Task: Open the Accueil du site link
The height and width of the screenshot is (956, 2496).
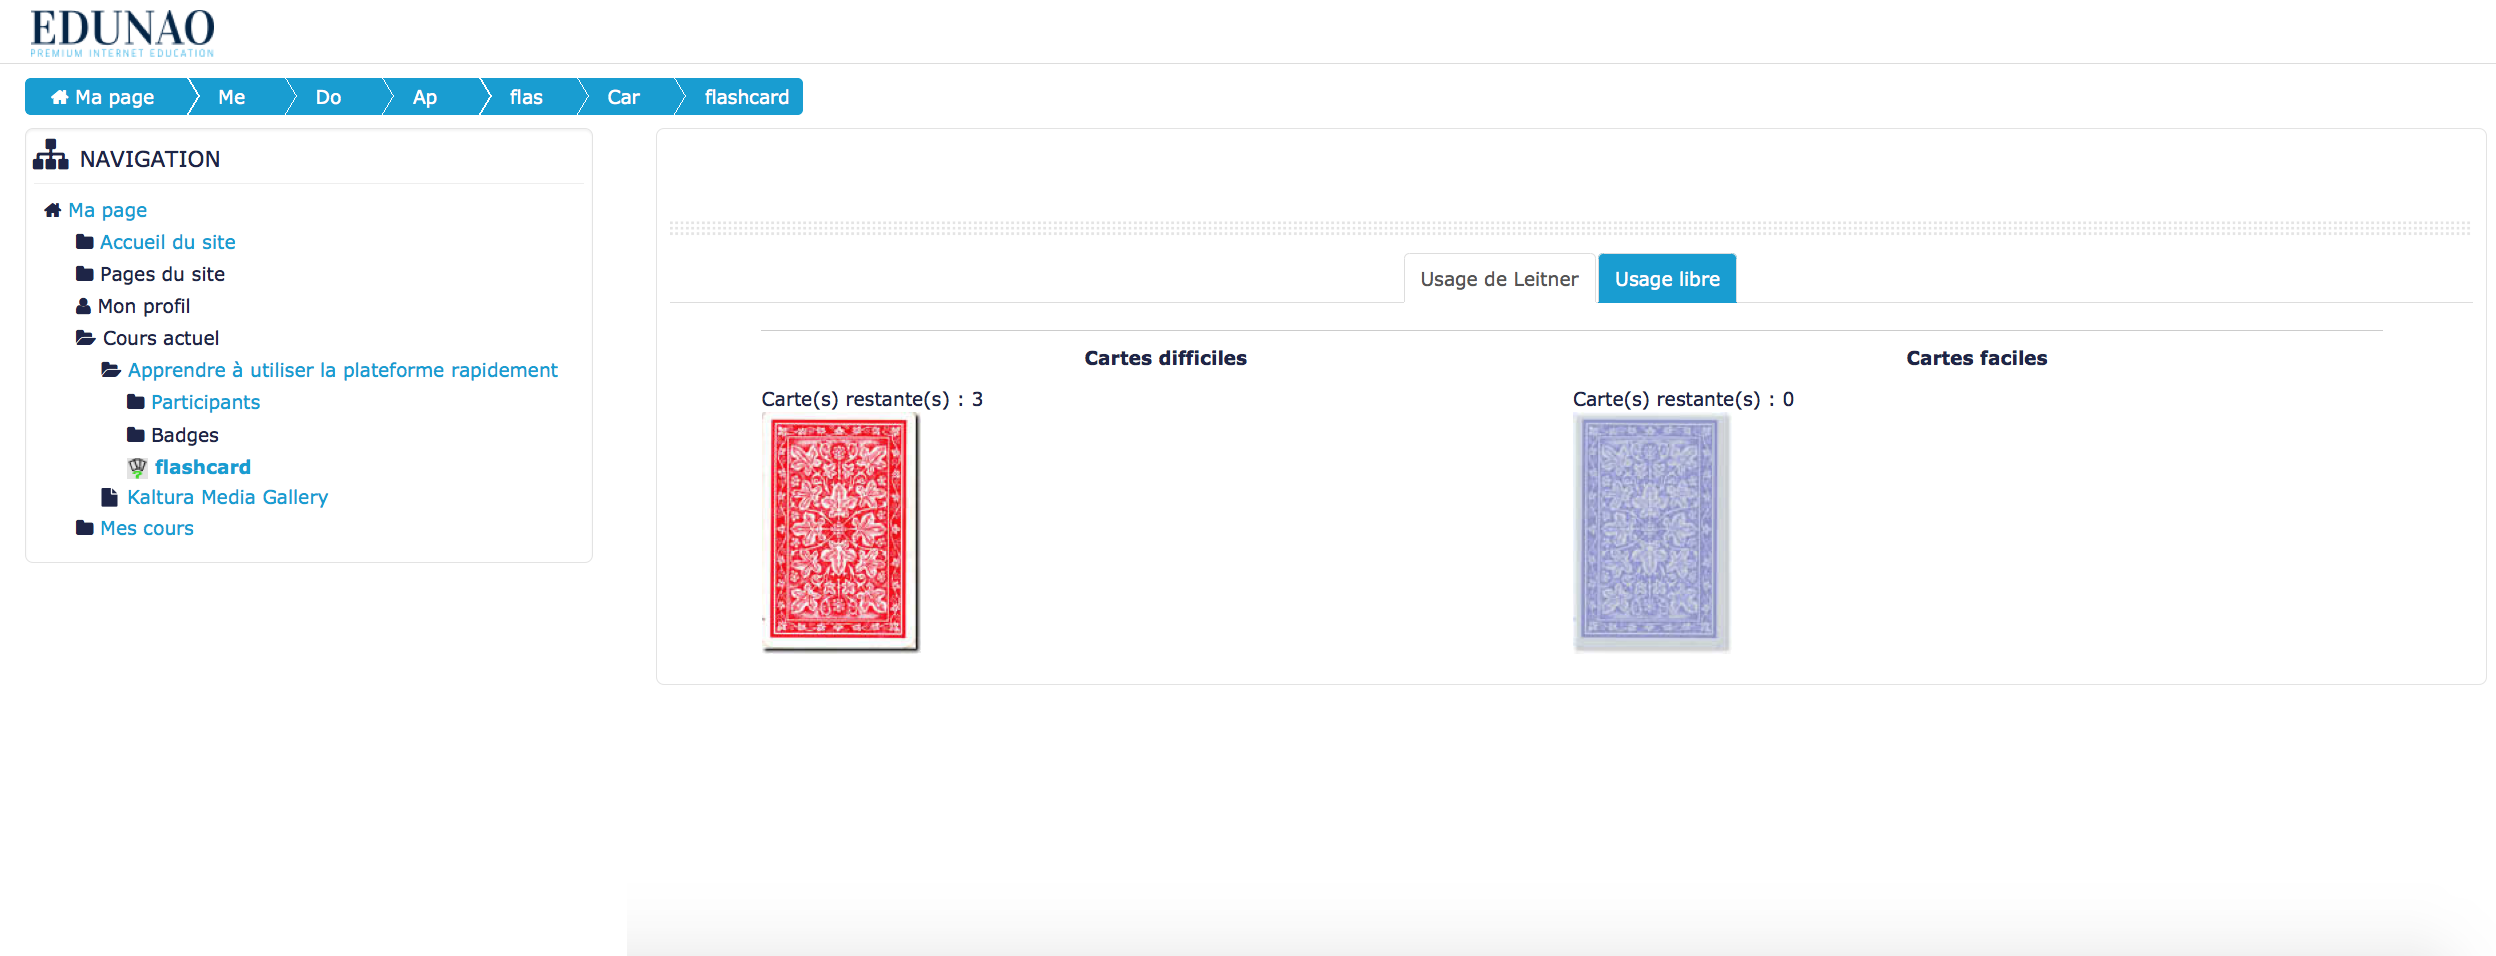Action: pos(167,242)
